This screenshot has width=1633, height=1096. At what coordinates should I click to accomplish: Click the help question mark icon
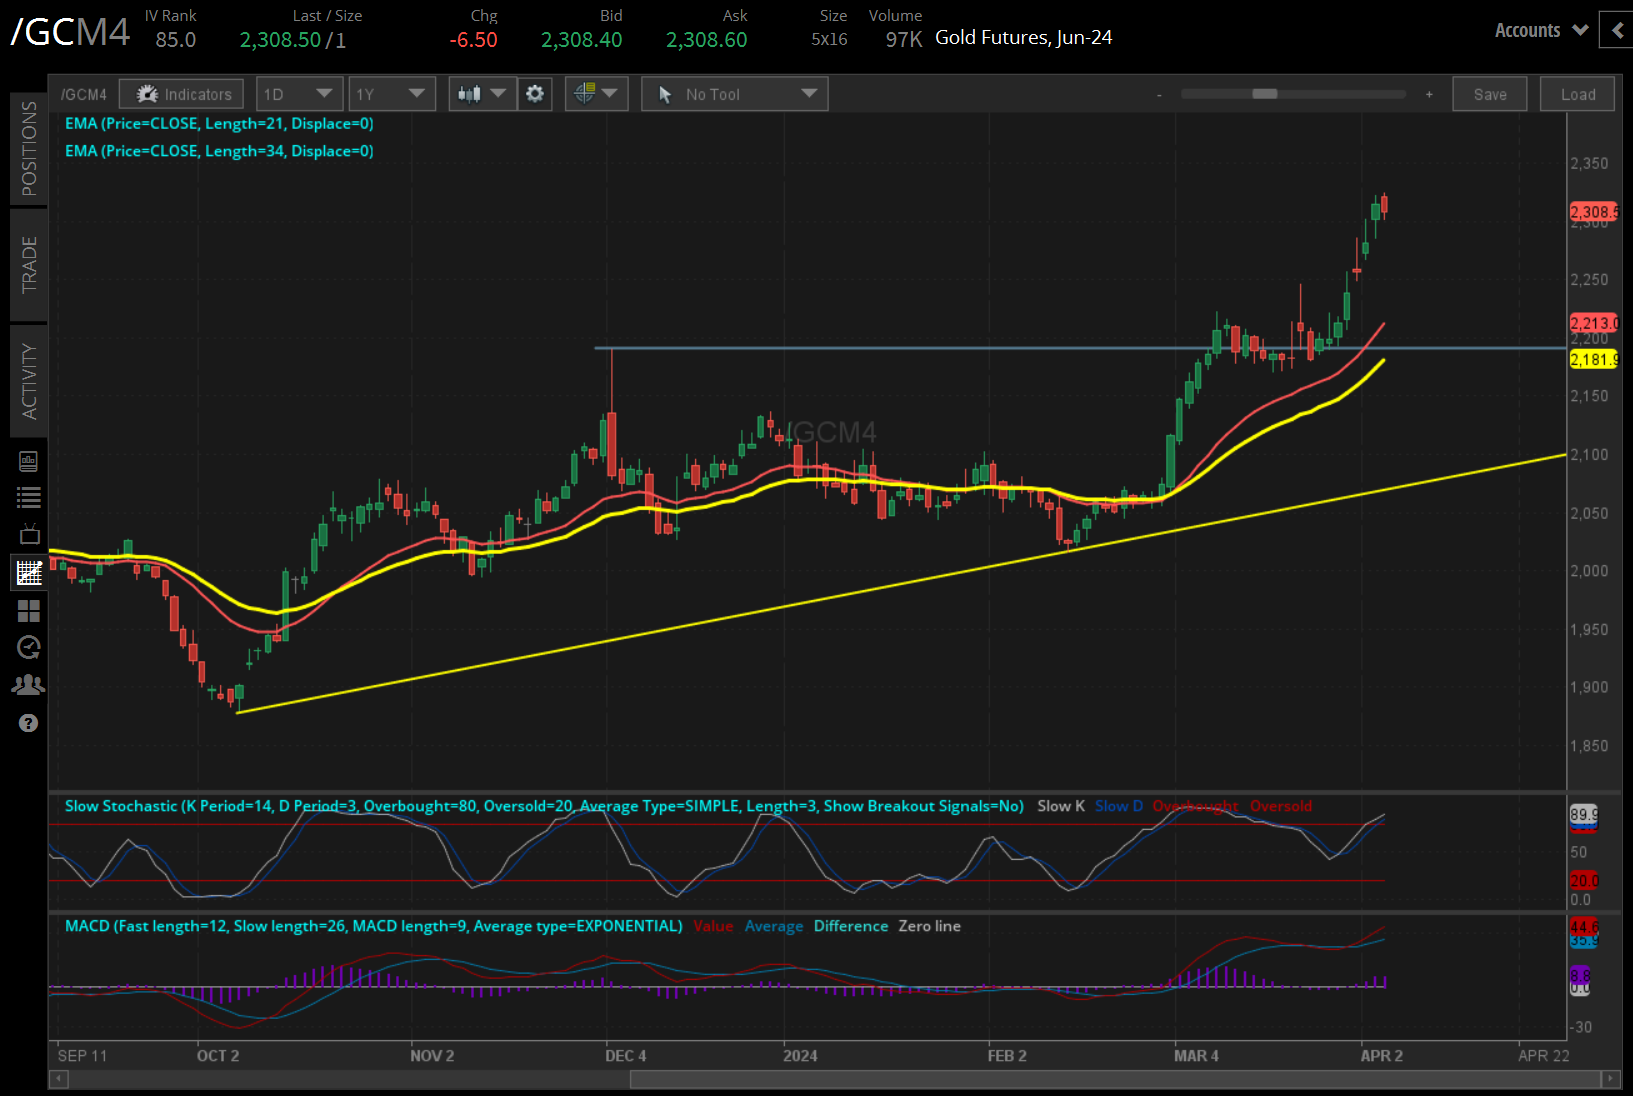coord(29,723)
